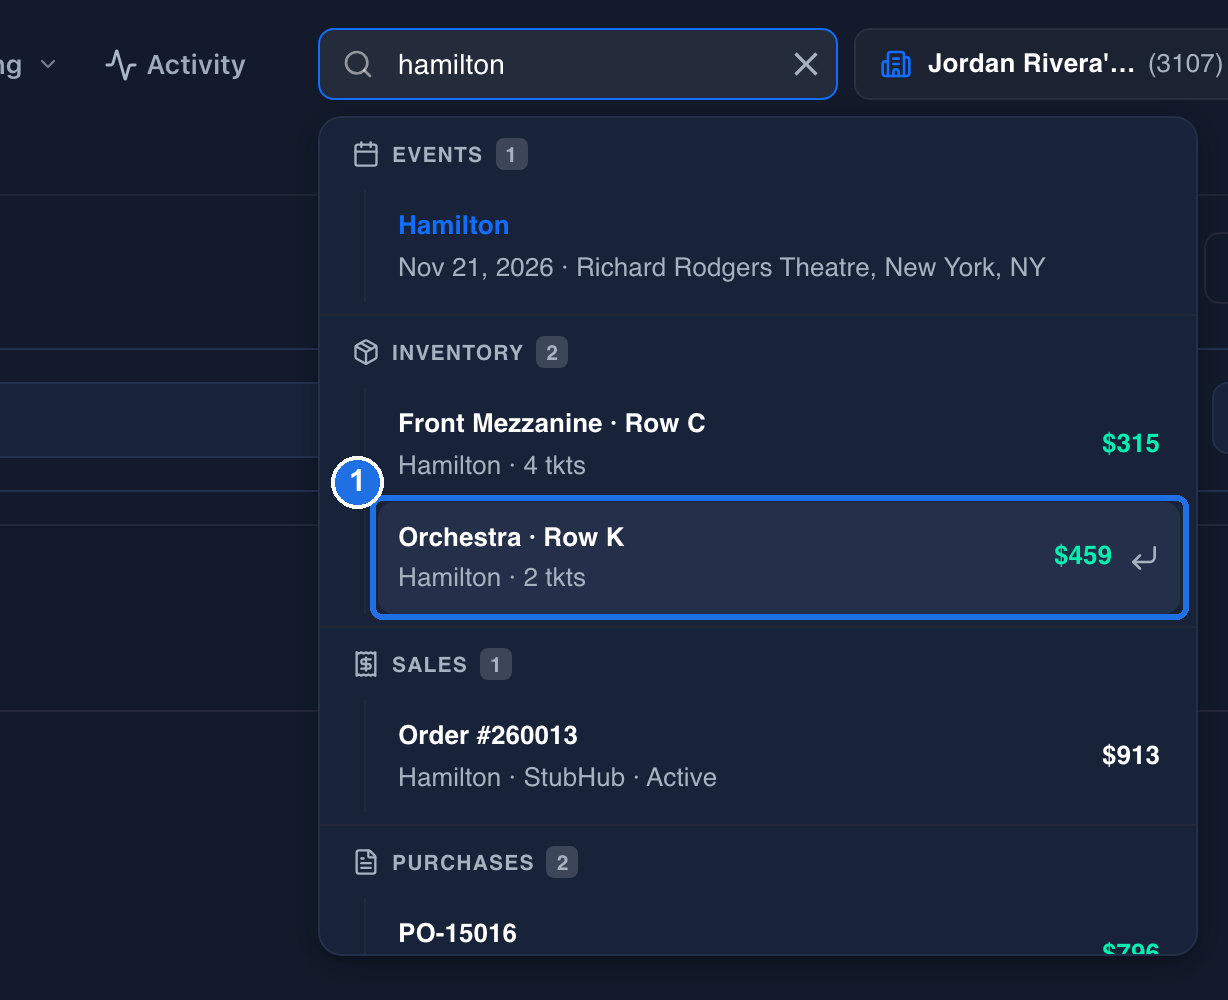Viewport: 1228px width, 1000px height.
Task: Click the Inventory box icon
Action: (366, 352)
